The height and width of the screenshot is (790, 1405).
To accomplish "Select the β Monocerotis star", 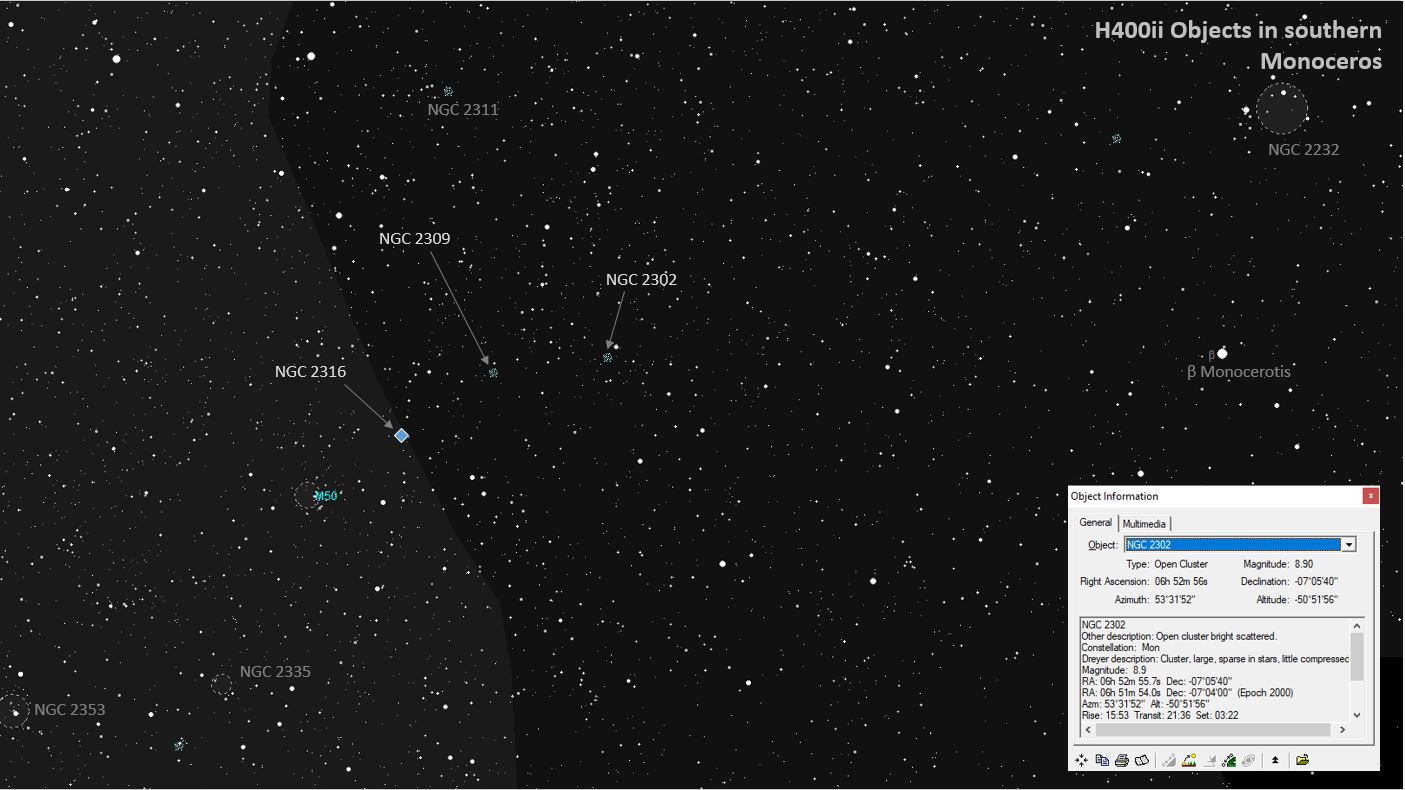I will click(x=1222, y=353).
